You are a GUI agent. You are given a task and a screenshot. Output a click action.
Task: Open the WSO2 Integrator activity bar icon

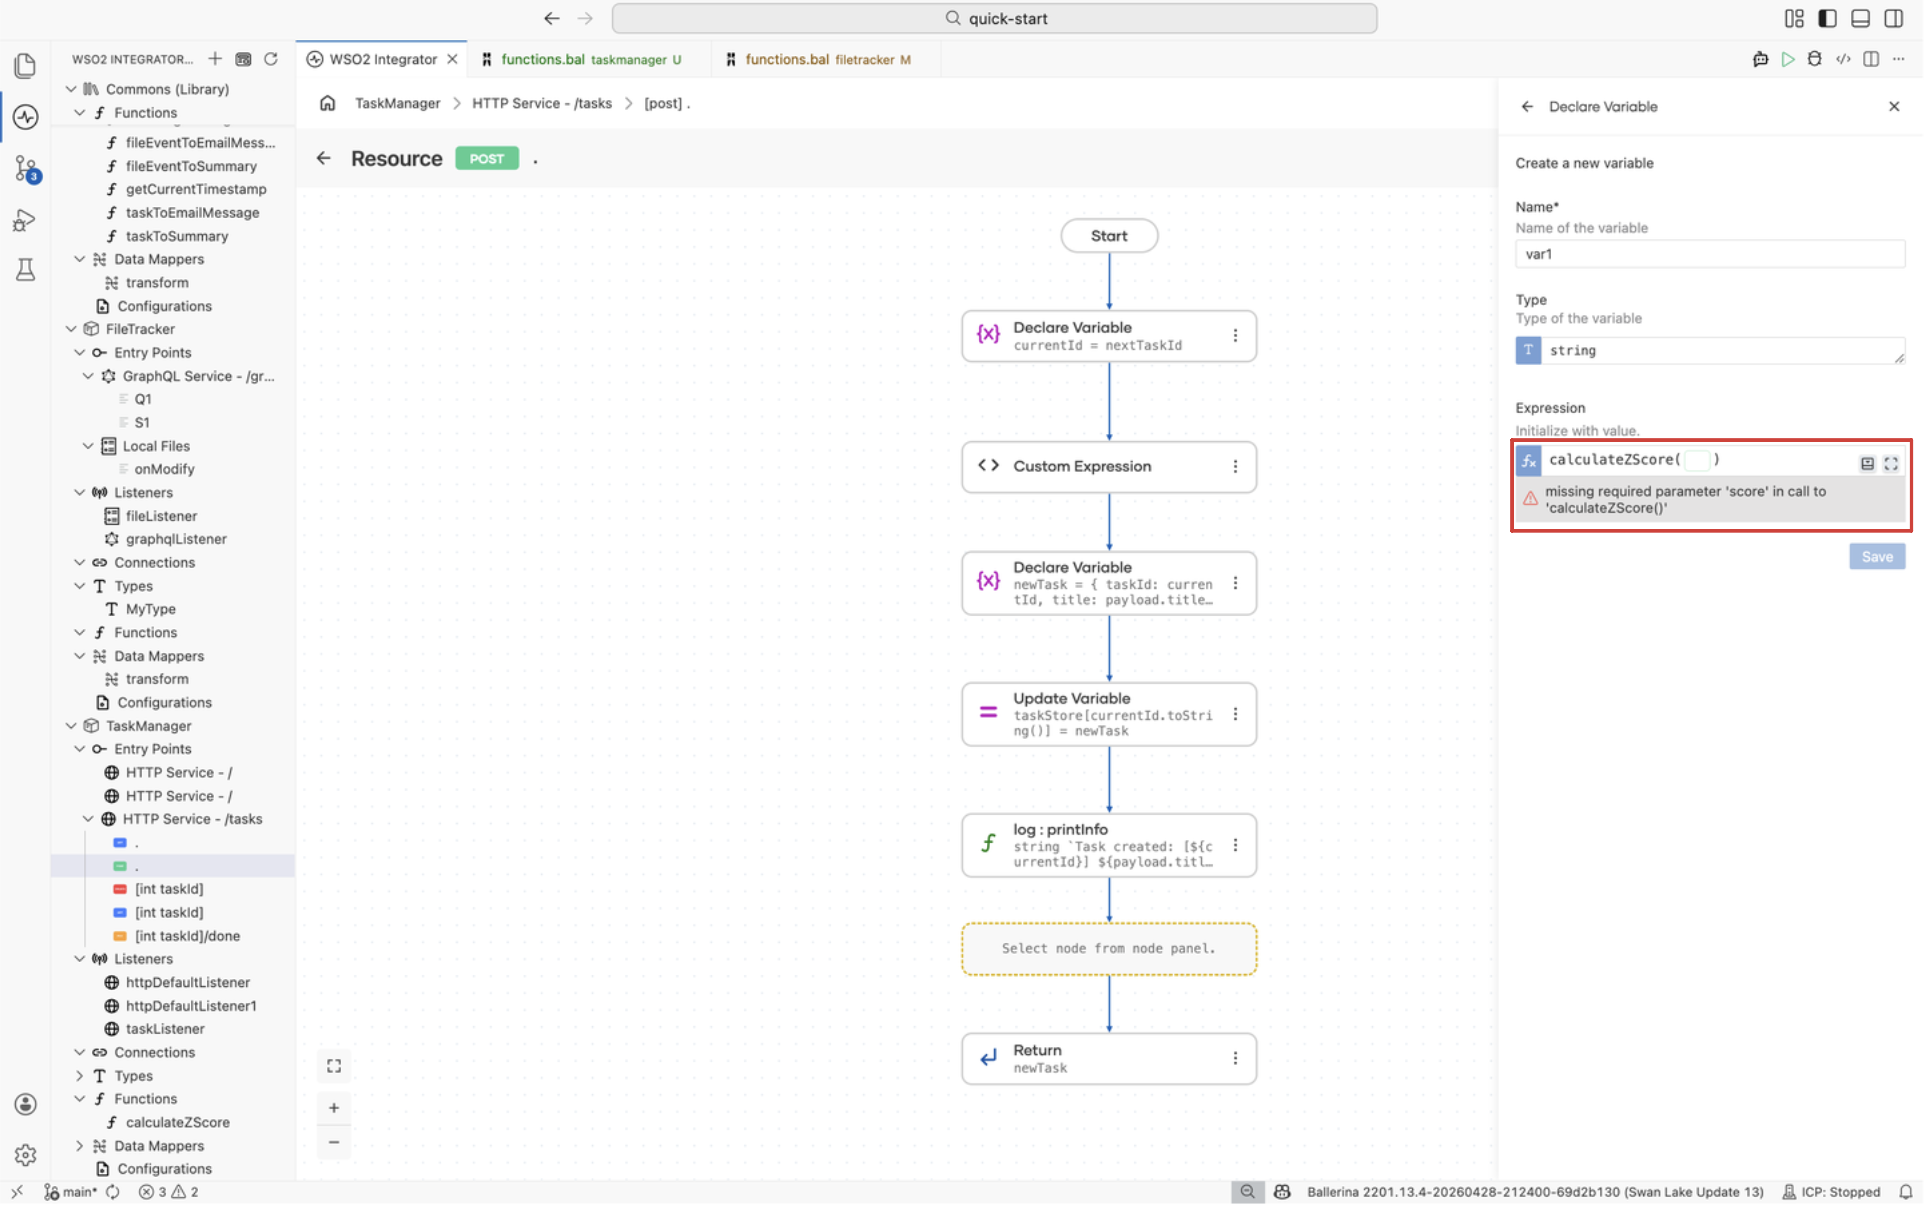tap(25, 117)
